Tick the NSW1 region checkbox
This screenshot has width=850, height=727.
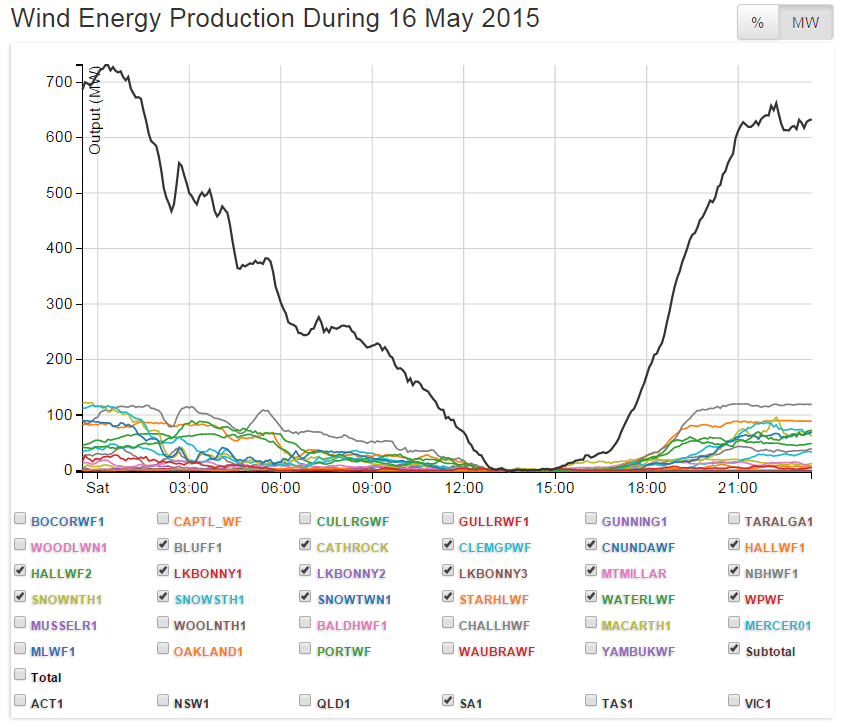click(164, 701)
